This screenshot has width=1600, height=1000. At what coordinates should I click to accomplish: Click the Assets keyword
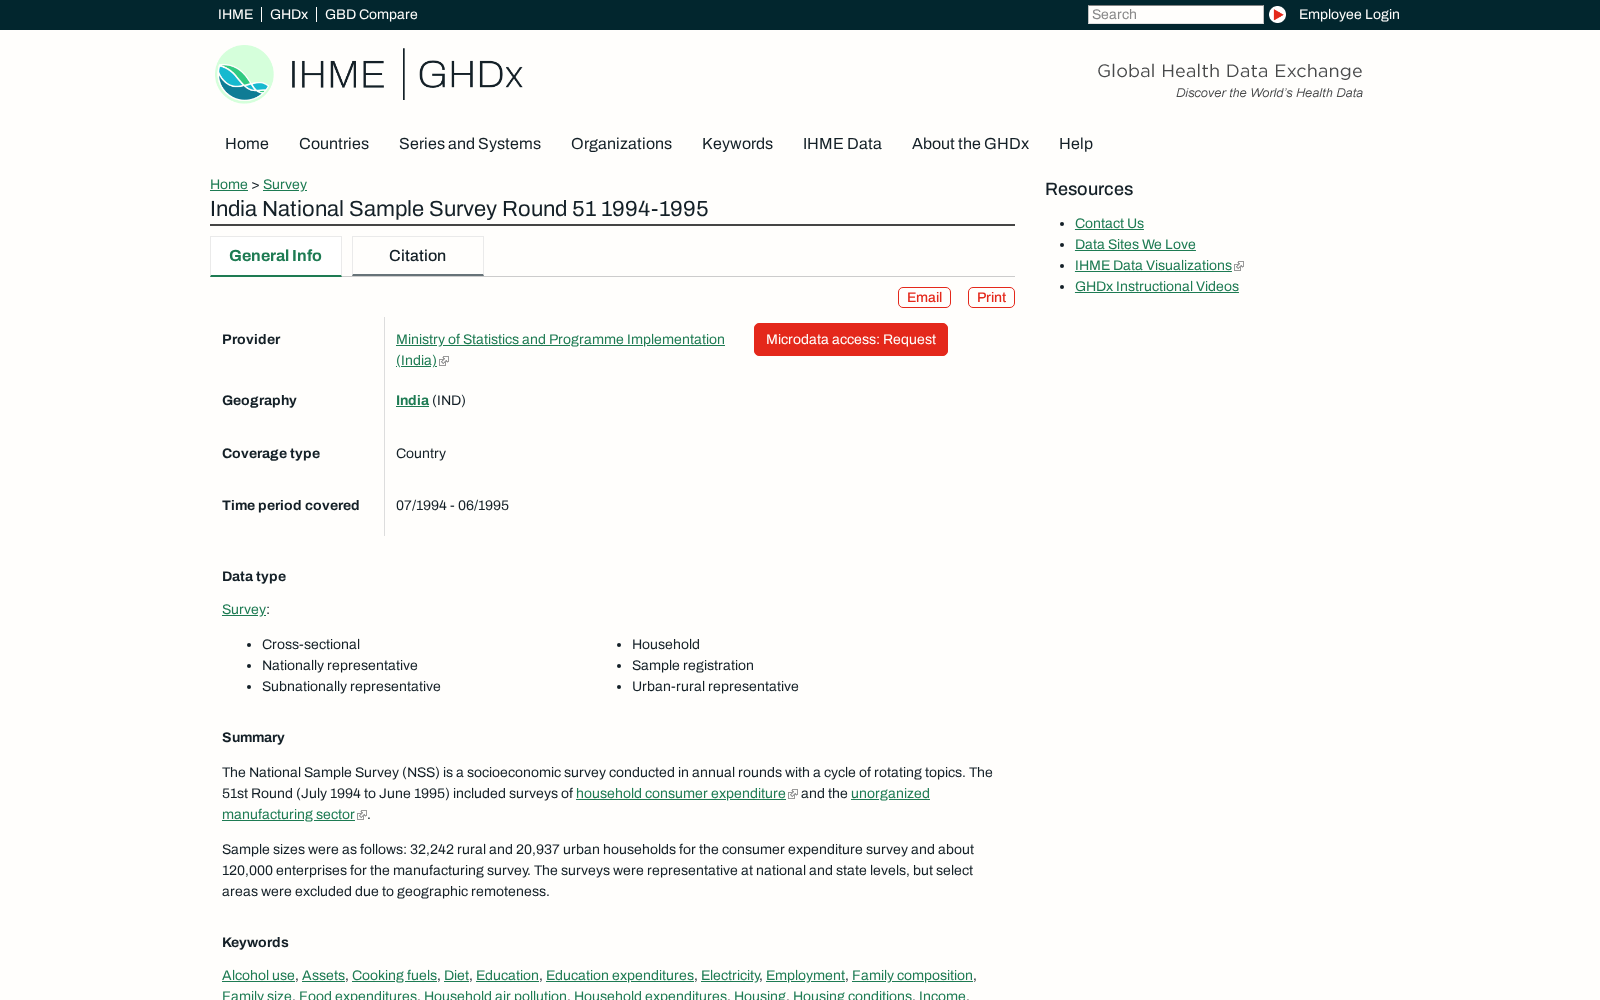pos(323,975)
